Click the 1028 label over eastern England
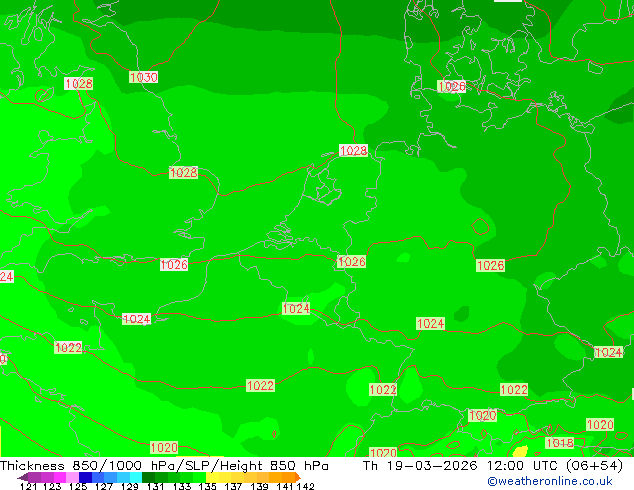Screen dimensions: 634x490 183,172
